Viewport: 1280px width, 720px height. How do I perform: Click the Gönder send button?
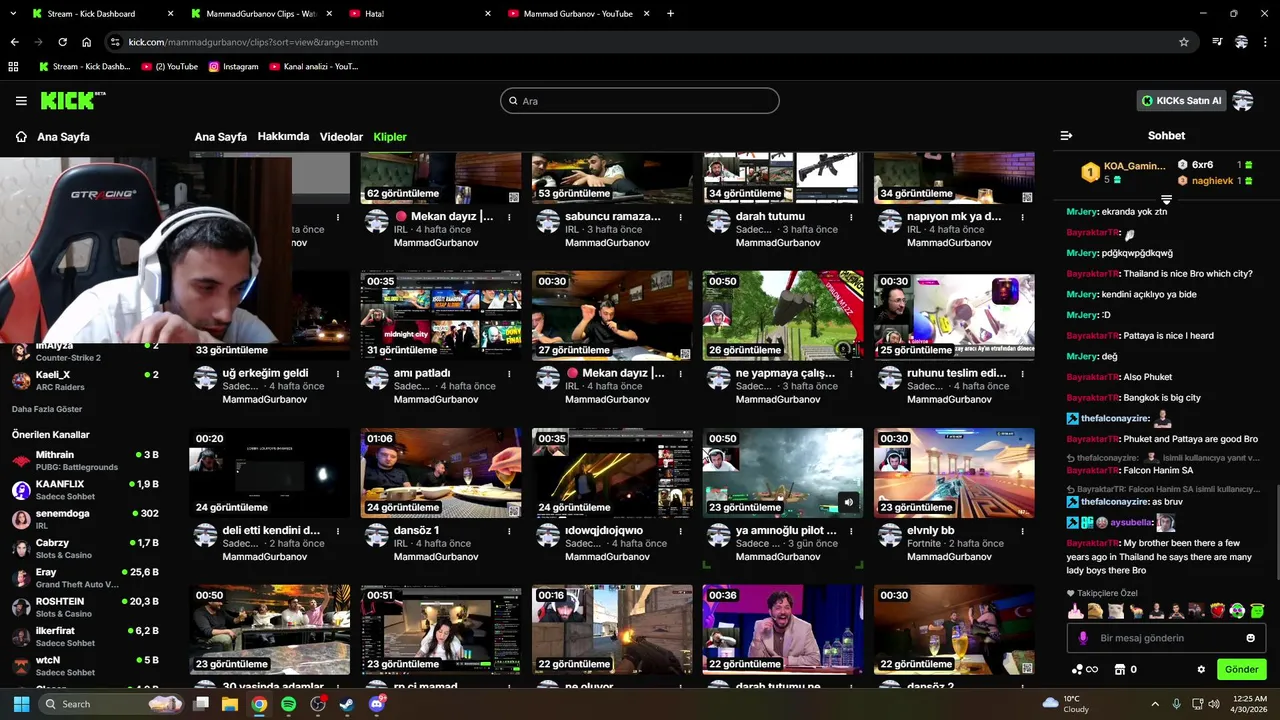pos(1241,669)
